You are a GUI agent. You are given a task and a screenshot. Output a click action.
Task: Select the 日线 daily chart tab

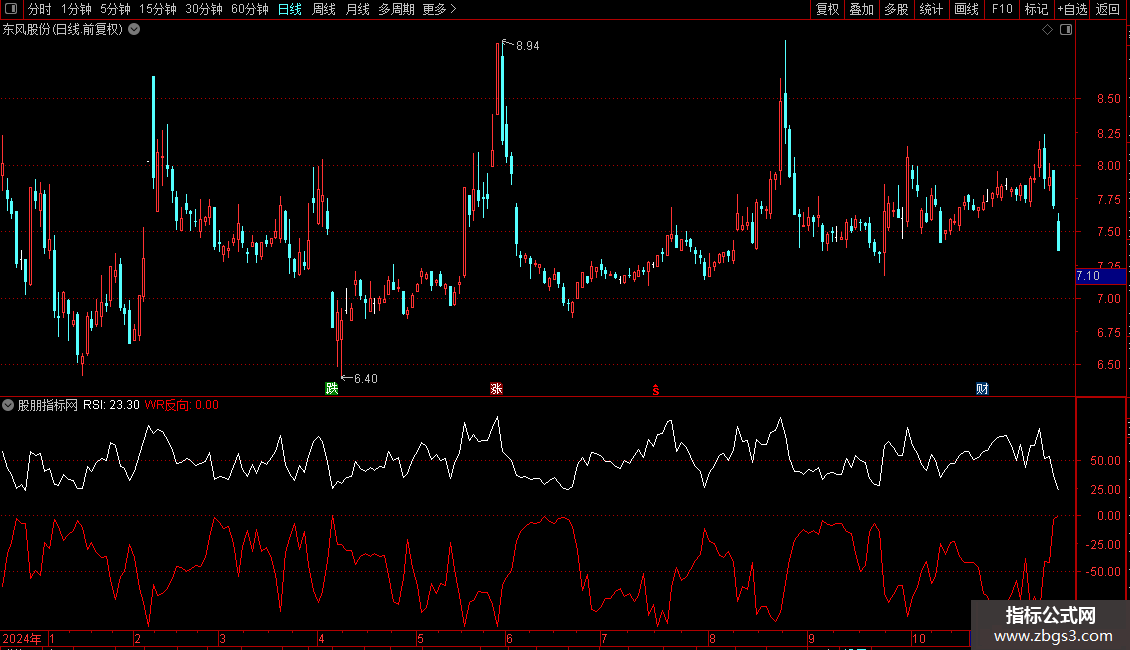pyautogui.click(x=290, y=9)
